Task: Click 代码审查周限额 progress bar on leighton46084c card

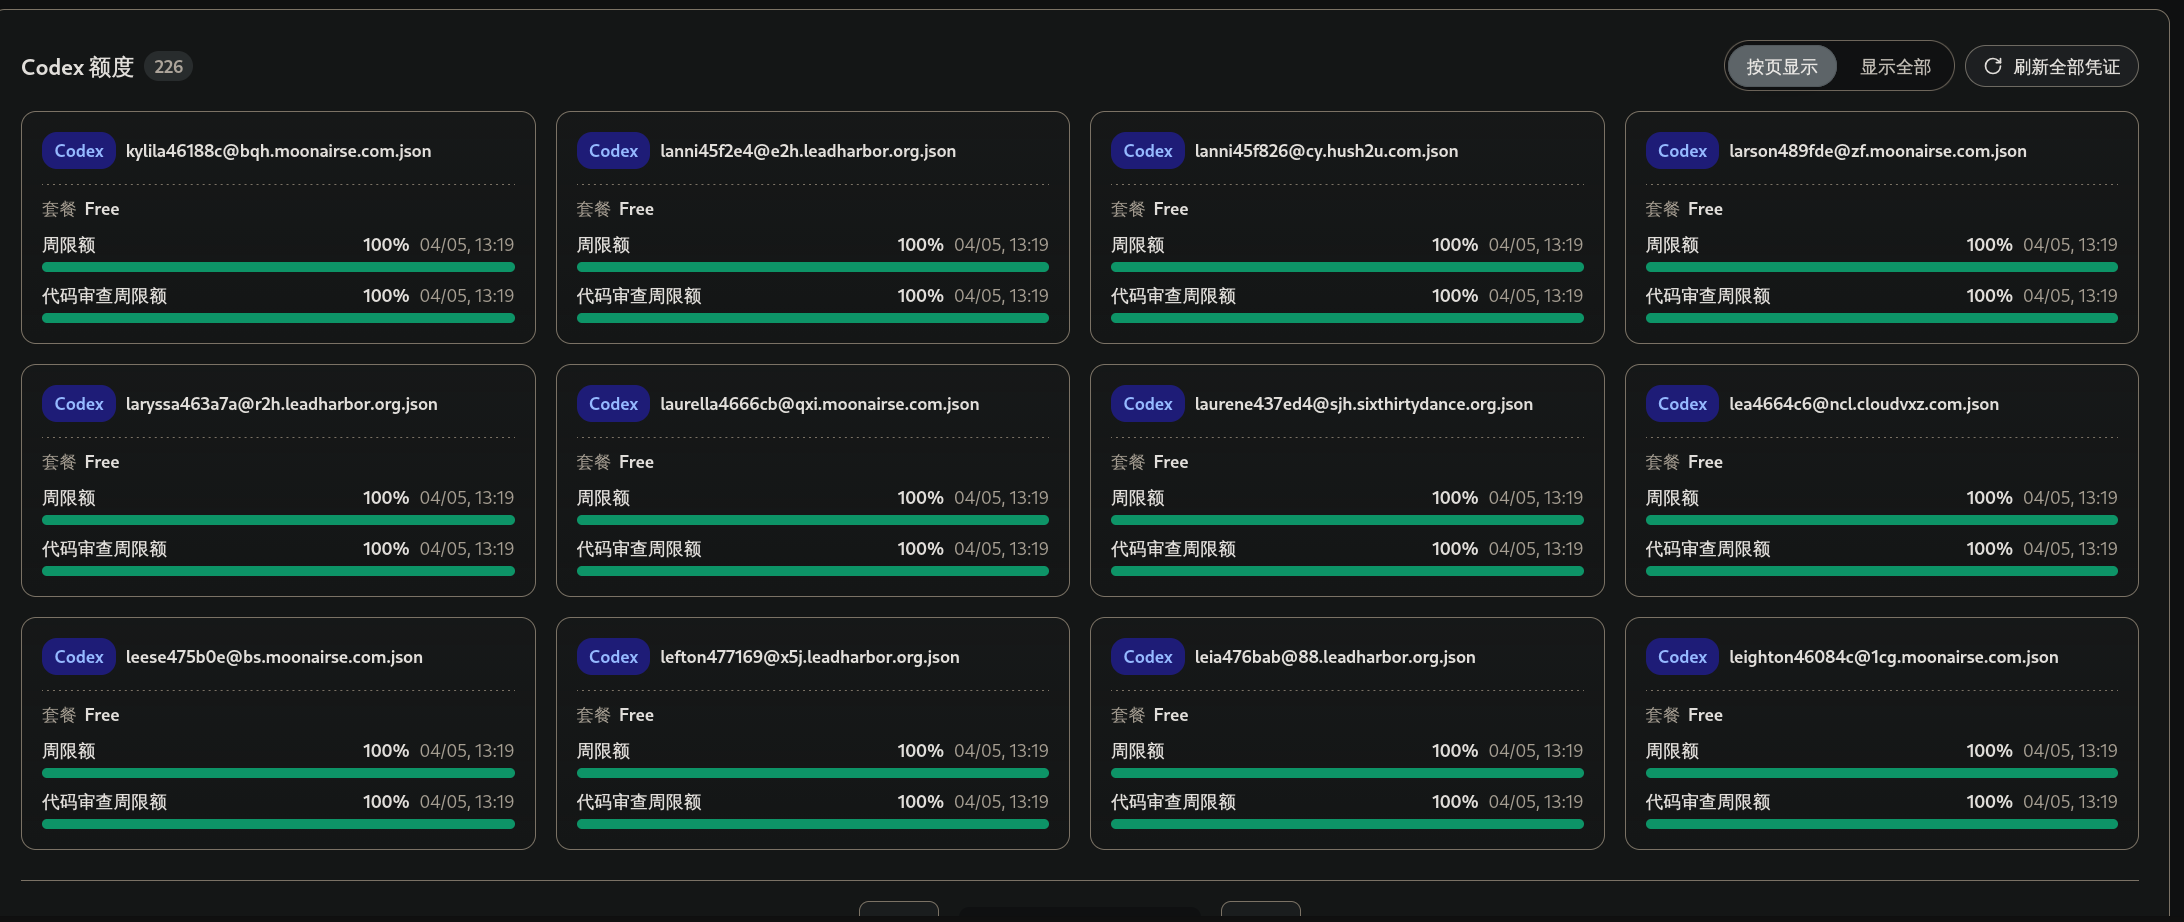Action: click(x=1881, y=824)
